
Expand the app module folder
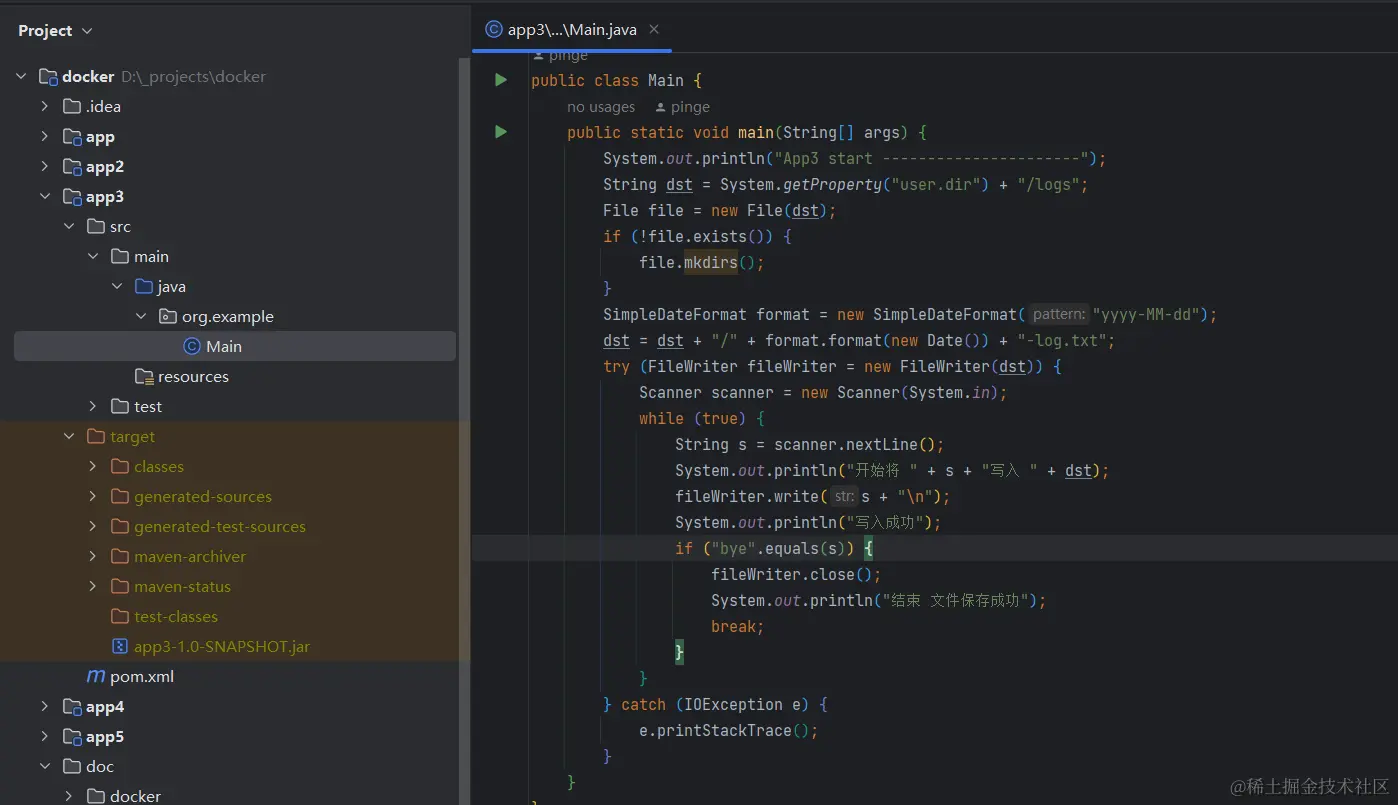(45, 136)
